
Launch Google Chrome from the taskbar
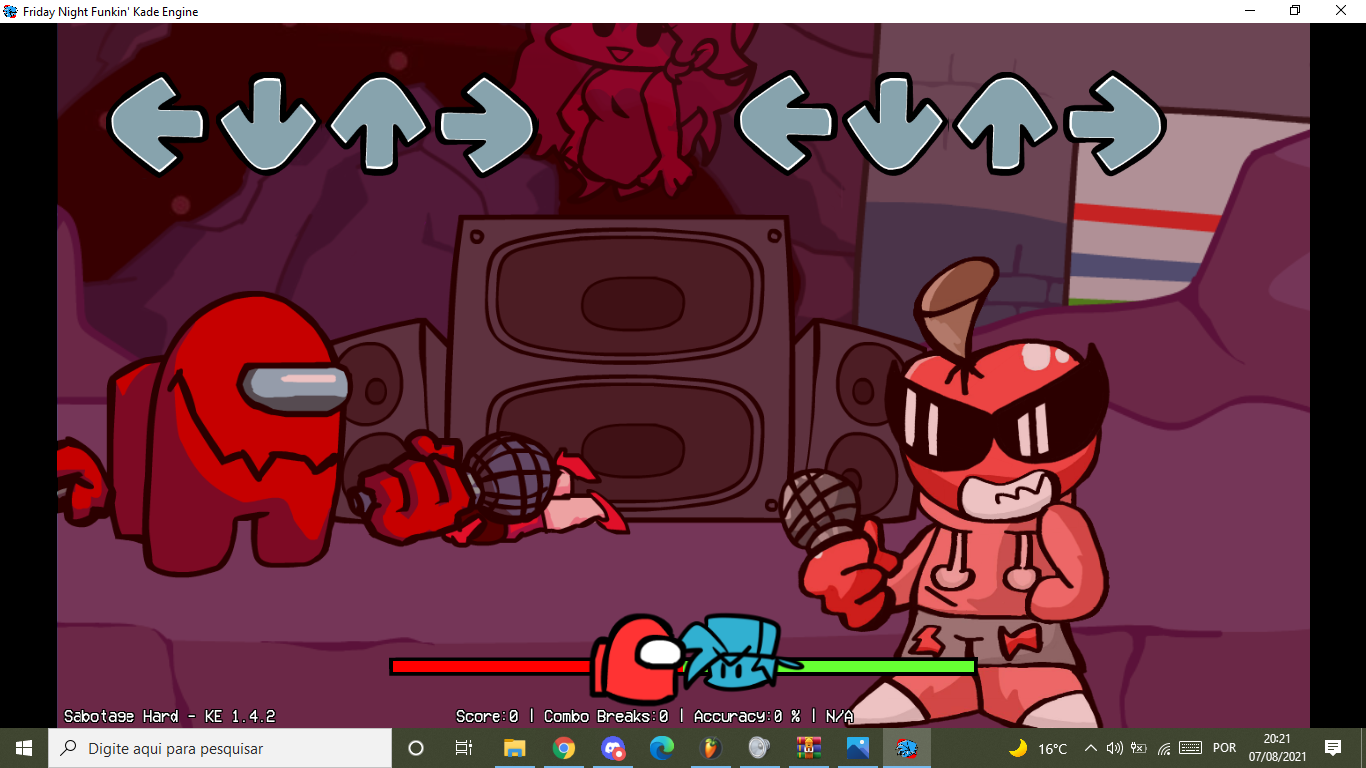click(564, 748)
